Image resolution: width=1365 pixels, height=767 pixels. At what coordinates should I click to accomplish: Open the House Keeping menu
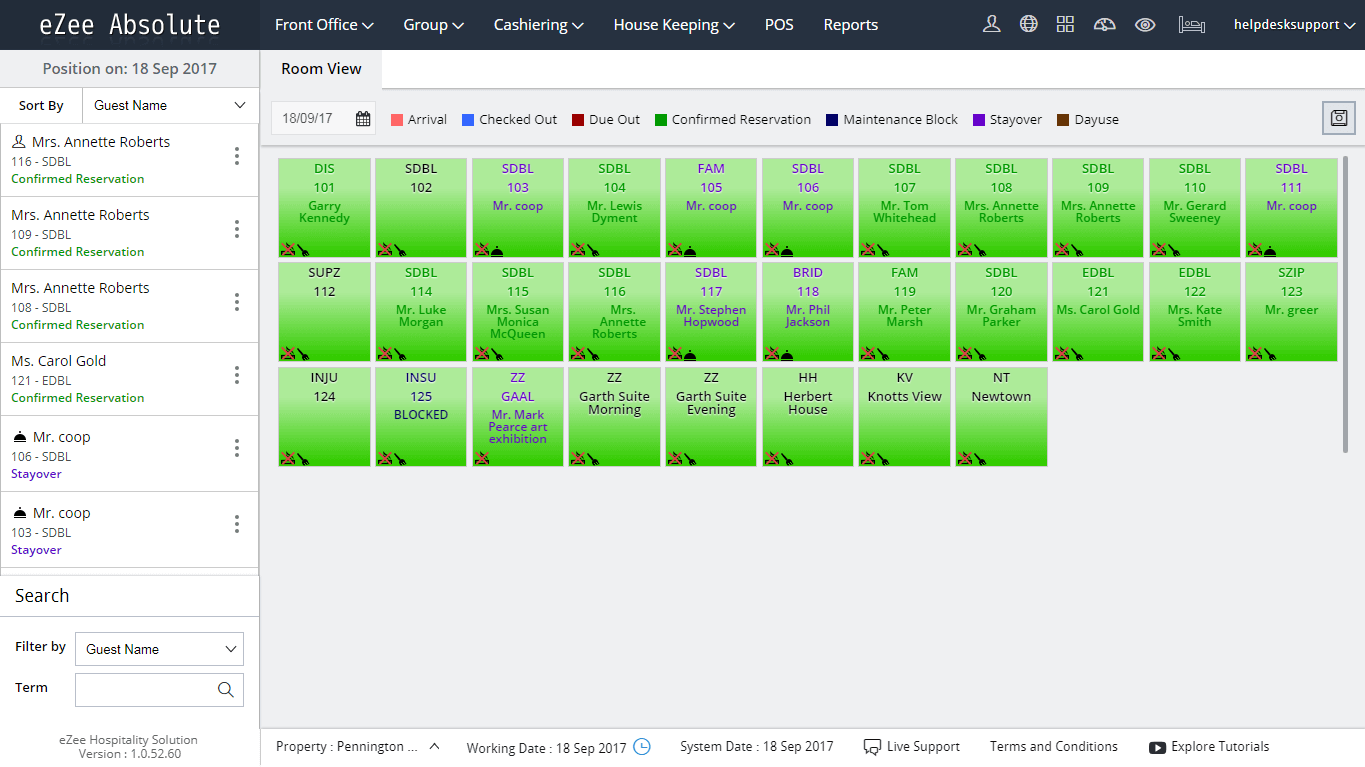pyautogui.click(x=673, y=24)
